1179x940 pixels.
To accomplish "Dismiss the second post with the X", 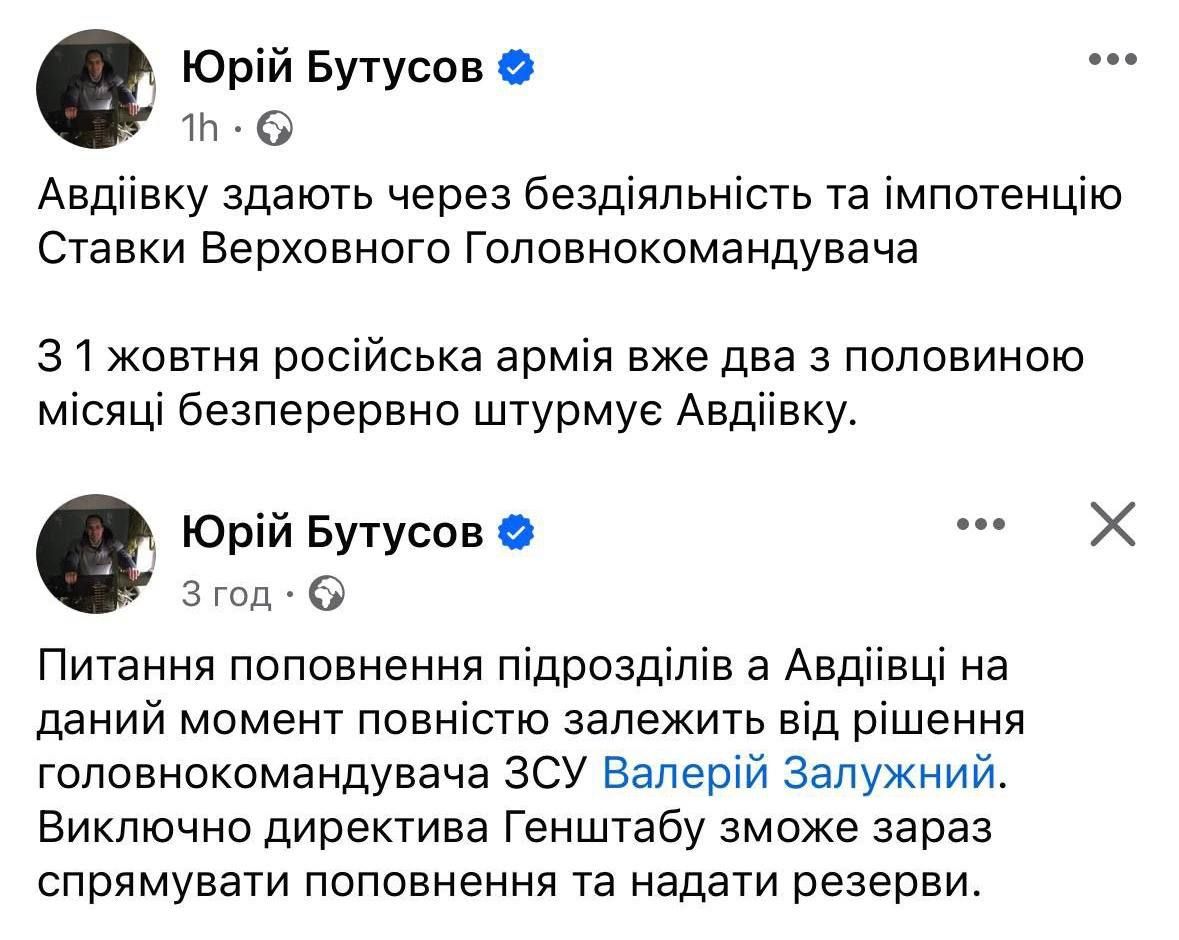I will [x=1113, y=525].
